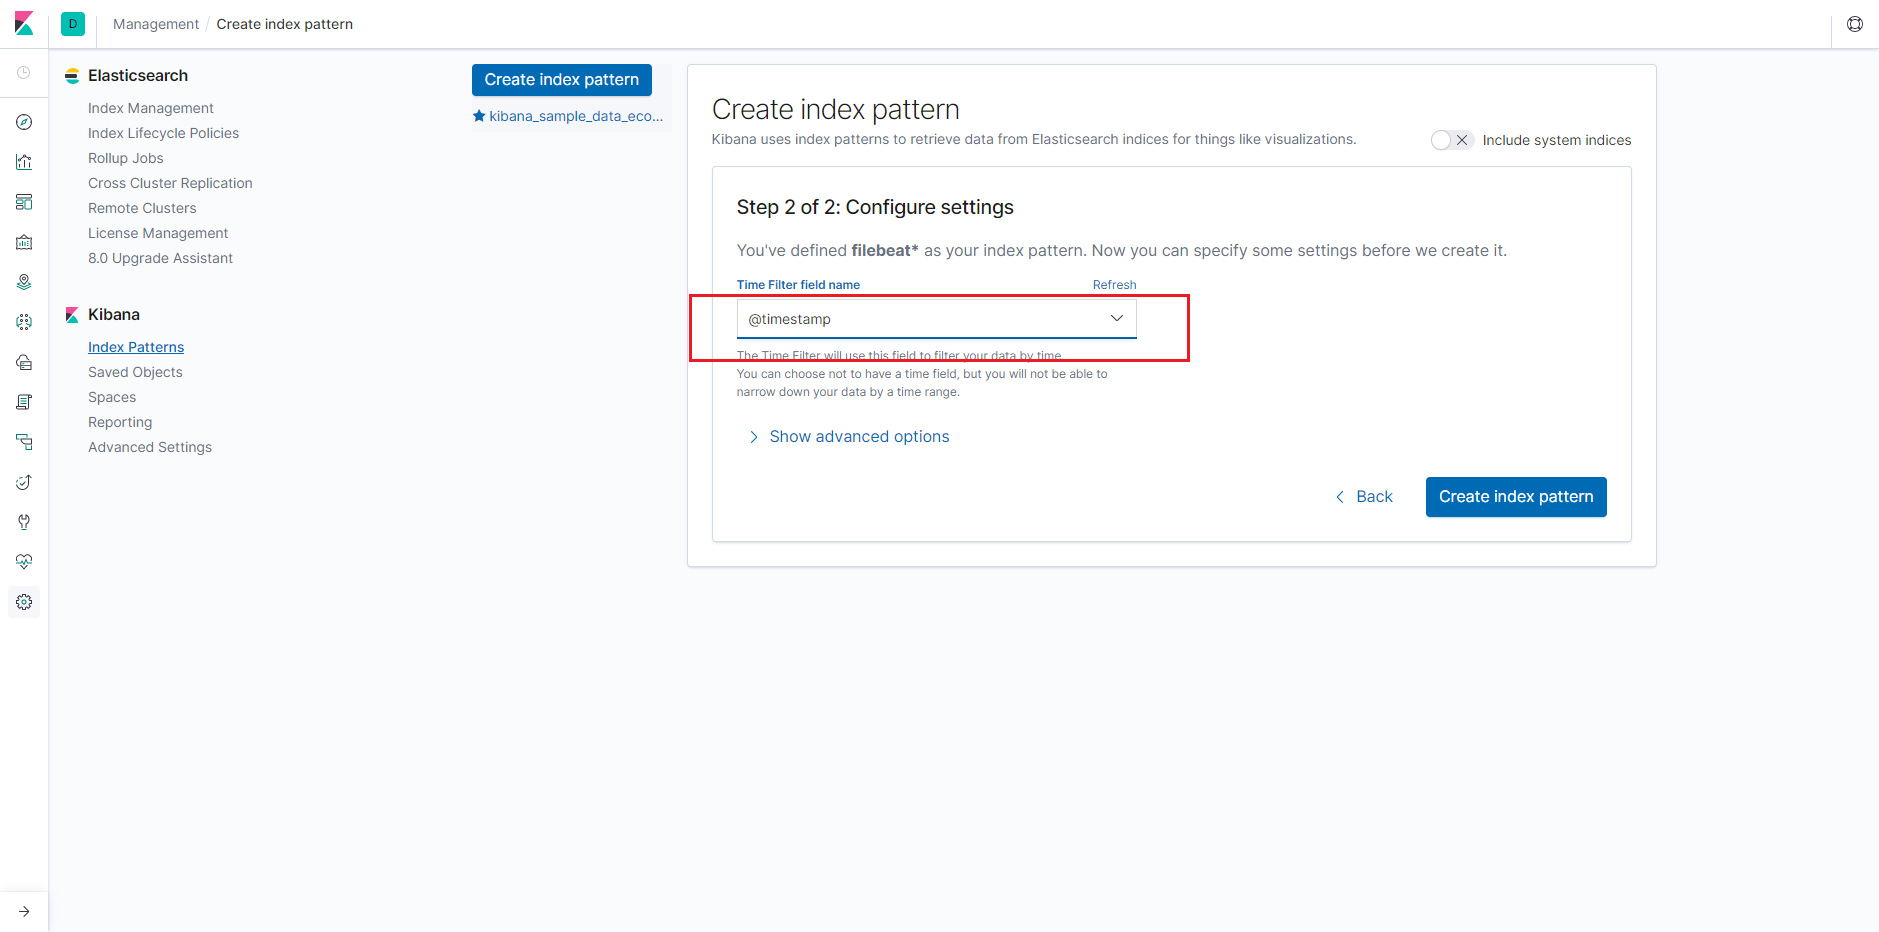Open Logs from the side navigation
1879x932 pixels.
click(x=24, y=402)
